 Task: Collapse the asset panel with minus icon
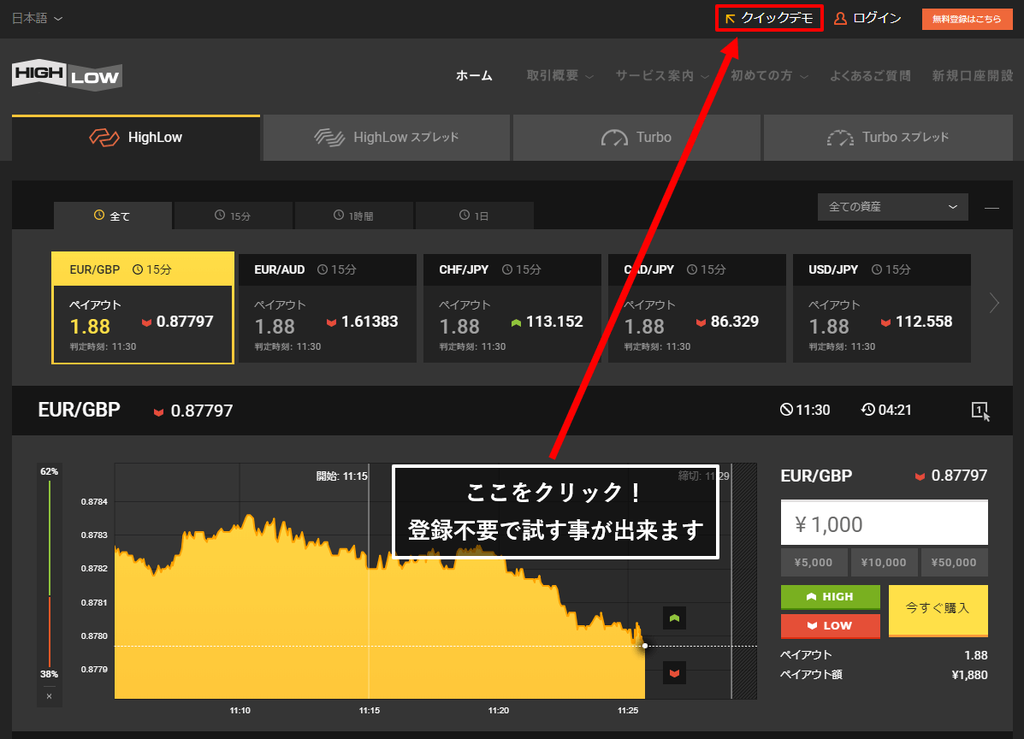coord(991,208)
